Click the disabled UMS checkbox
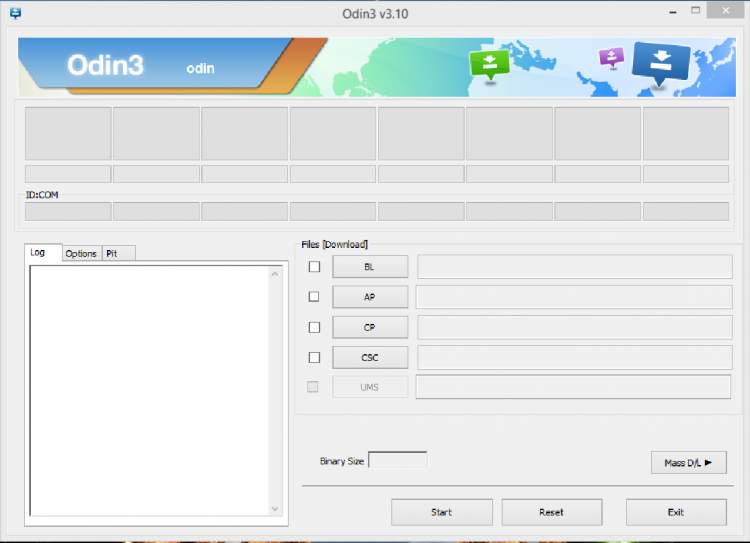The image size is (750, 543). pos(312,387)
